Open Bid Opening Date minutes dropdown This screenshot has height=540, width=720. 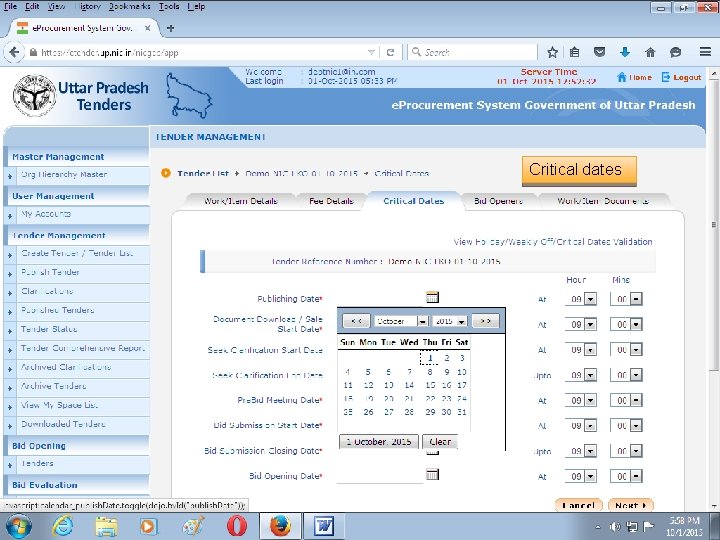click(626, 476)
